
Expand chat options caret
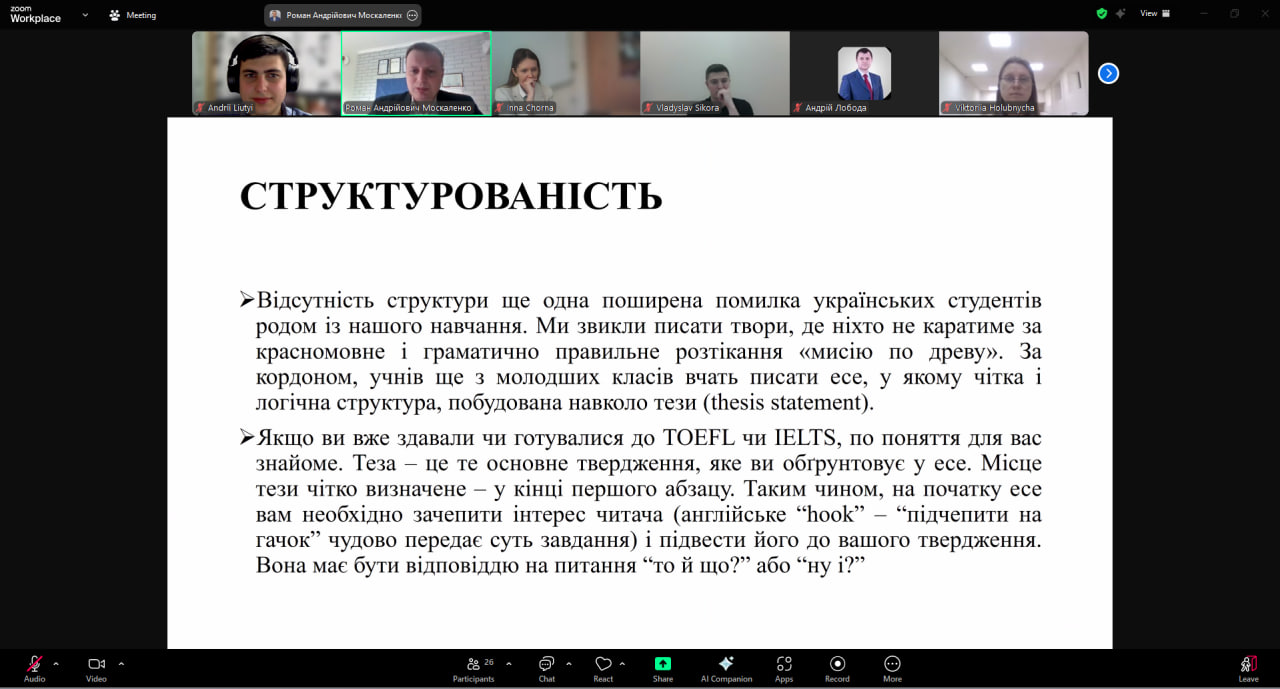click(x=569, y=663)
